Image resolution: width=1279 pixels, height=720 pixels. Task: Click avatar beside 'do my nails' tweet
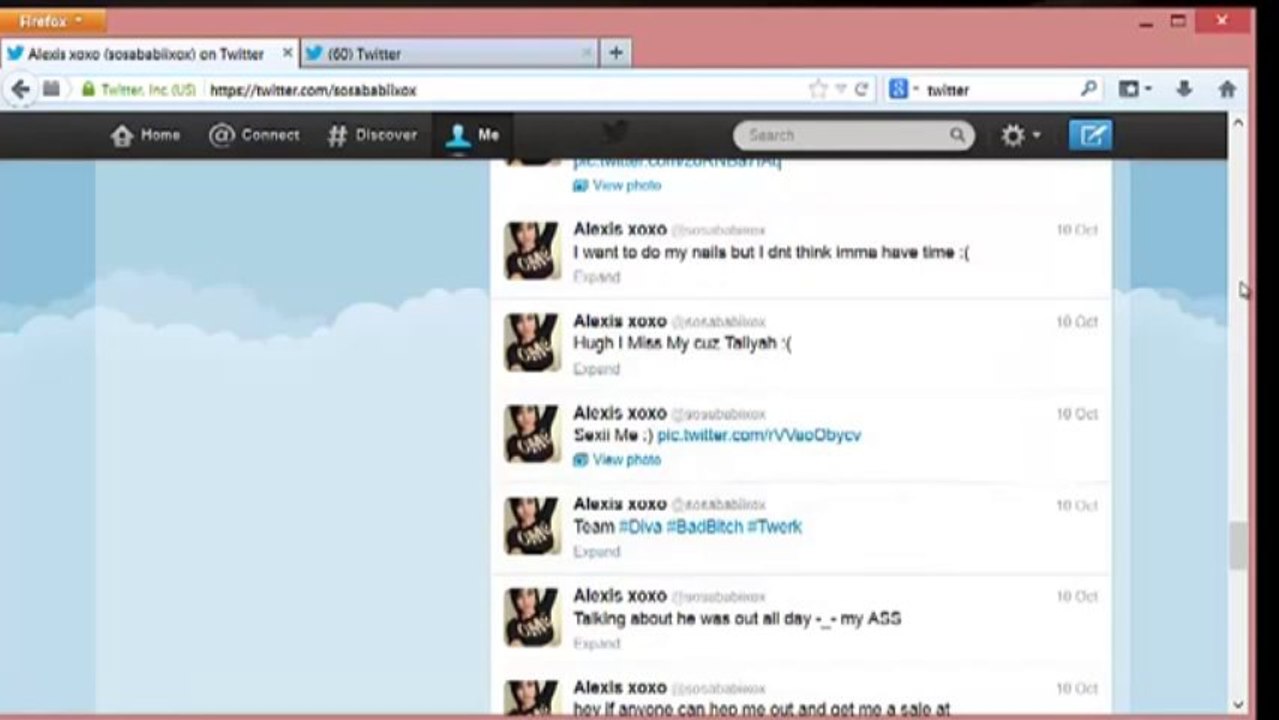[x=532, y=250]
